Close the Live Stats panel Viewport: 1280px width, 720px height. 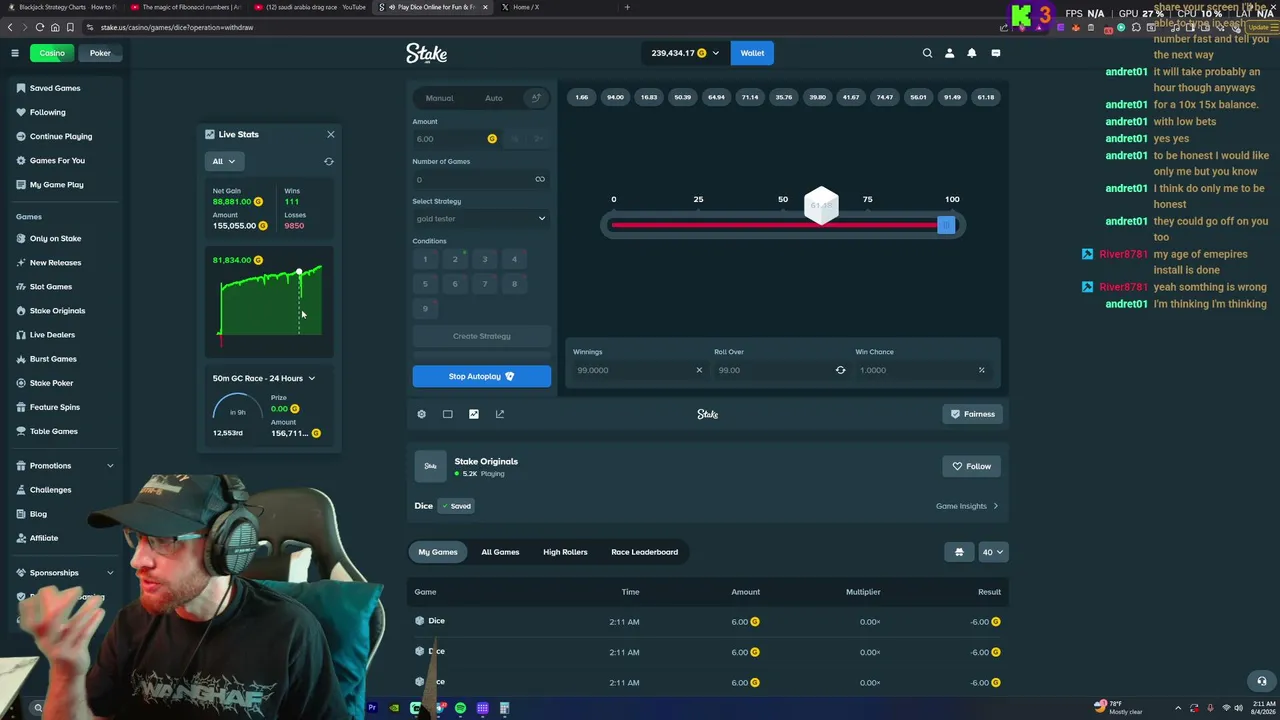point(331,134)
